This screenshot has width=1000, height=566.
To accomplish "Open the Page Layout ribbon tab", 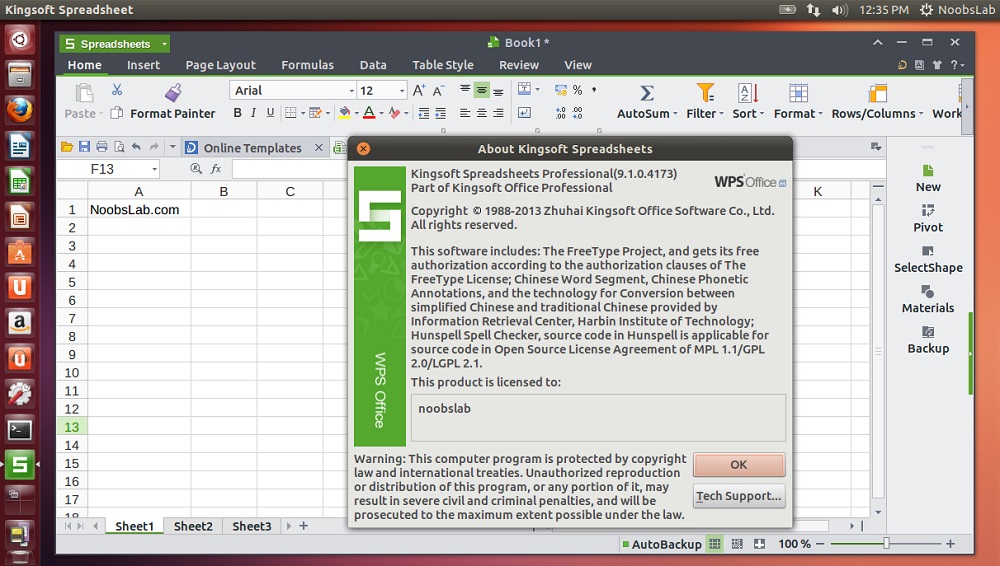I will [x=220, y=65].
